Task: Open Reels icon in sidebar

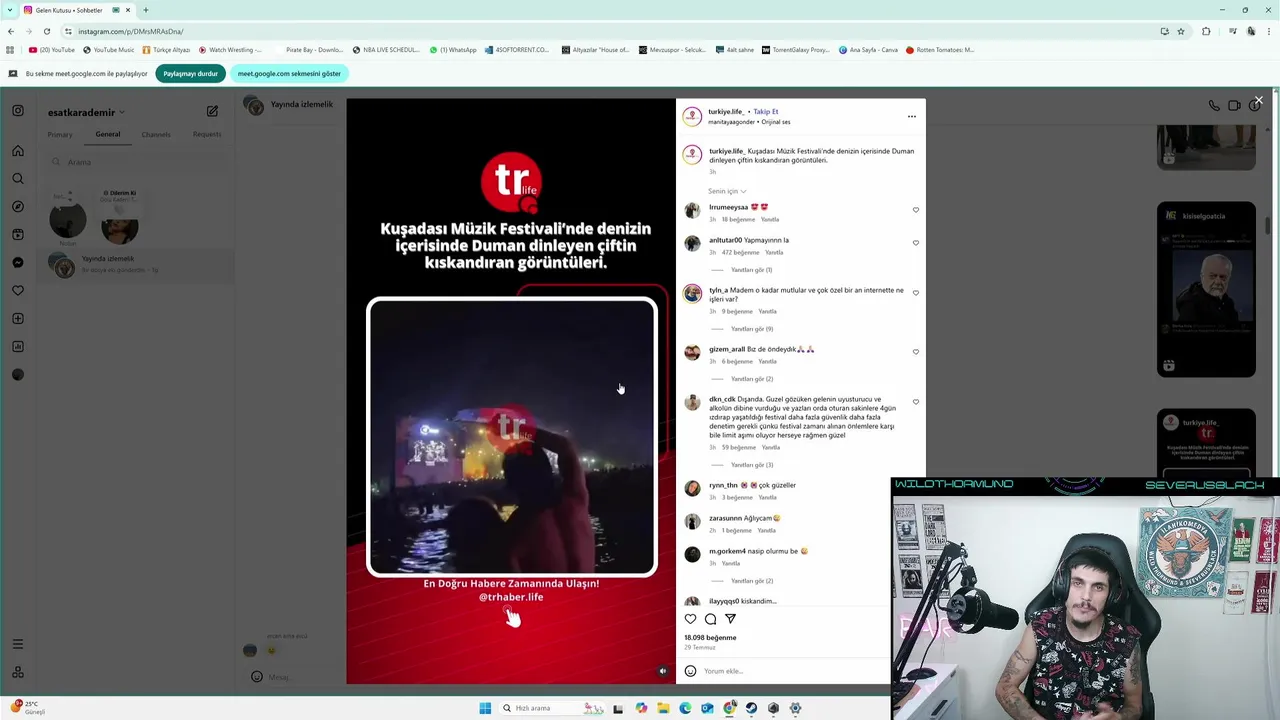Action: click(x=18, y=235)
